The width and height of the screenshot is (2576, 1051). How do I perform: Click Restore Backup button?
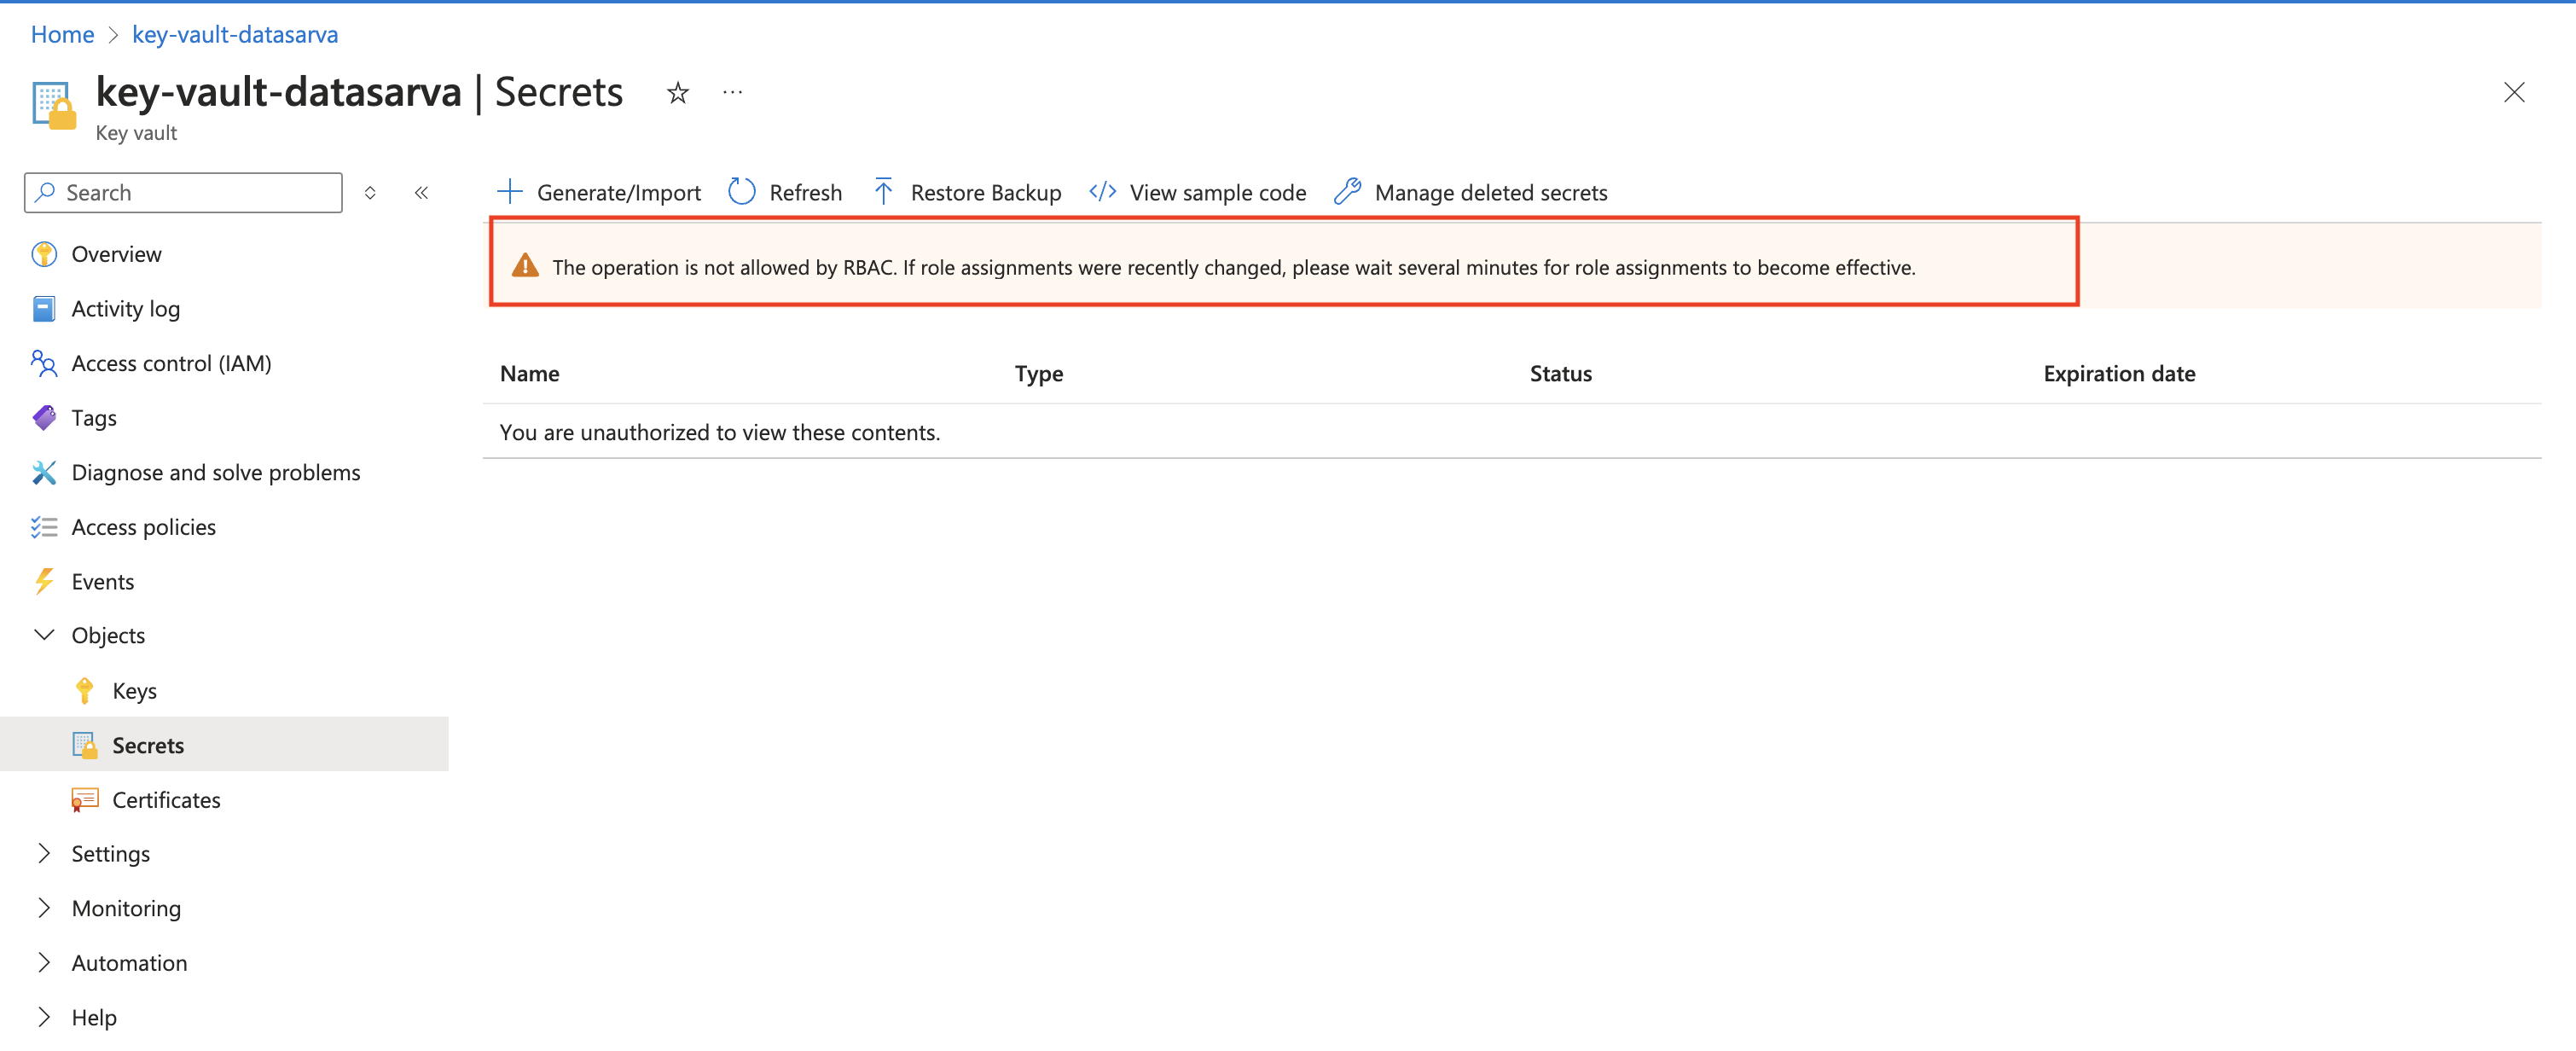pyautogui.click(x=966, y=192)
